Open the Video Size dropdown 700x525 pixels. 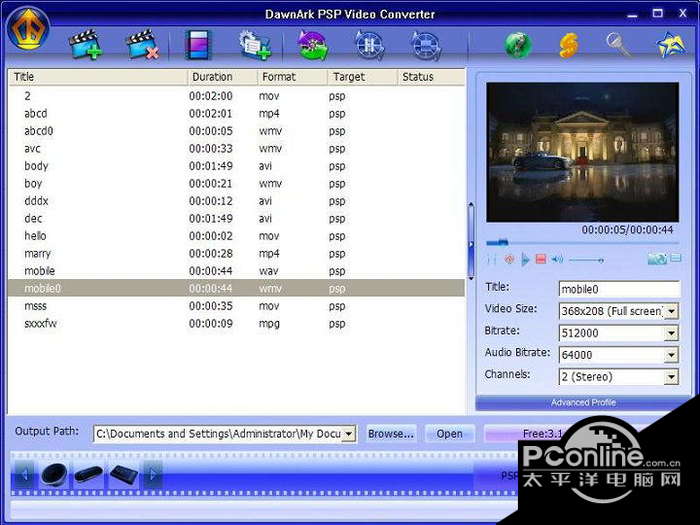(x=671, y=311)
